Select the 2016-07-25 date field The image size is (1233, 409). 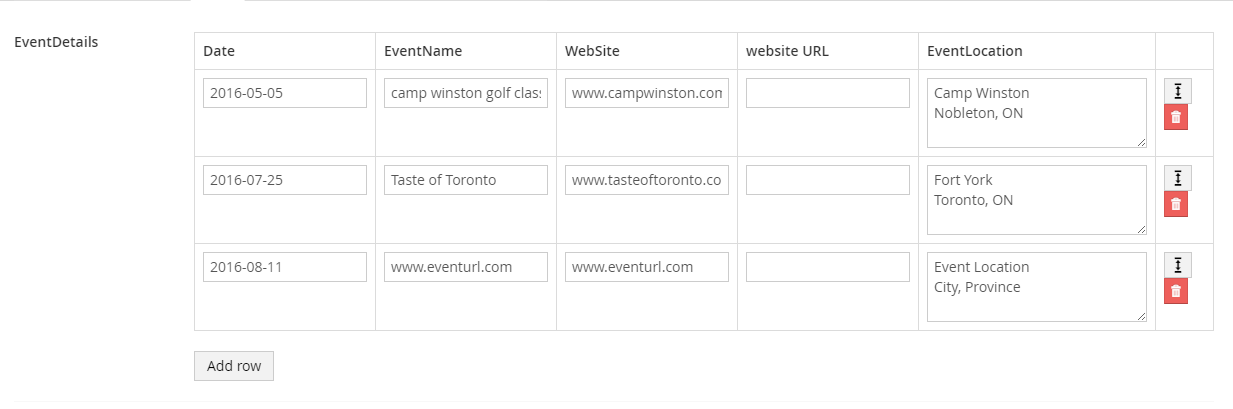click(285, 180)
